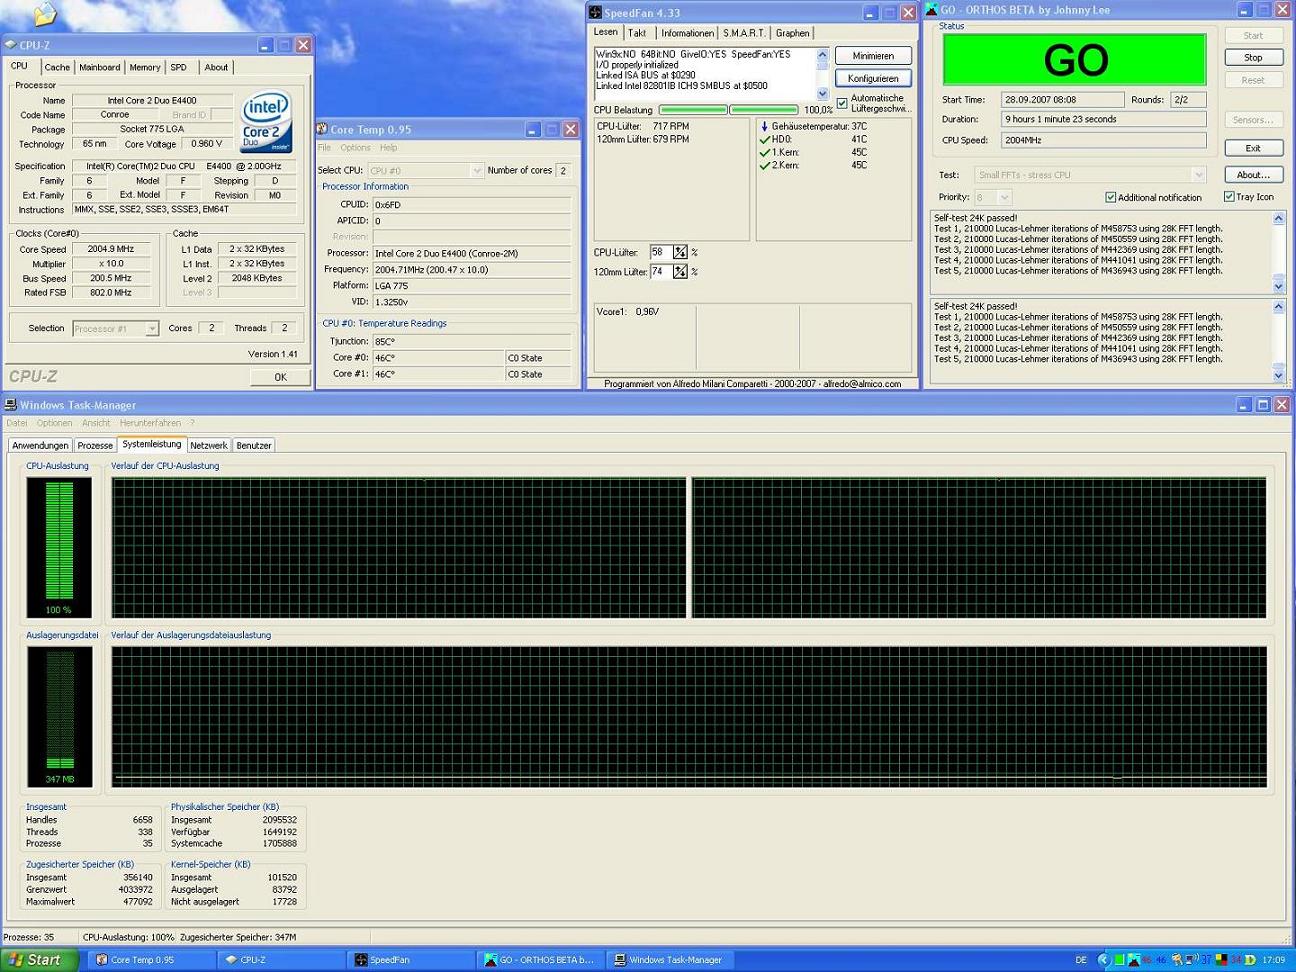The image size is (1296, 972).
Task: Click the green GO status panel
Action: click(1074, 60)
